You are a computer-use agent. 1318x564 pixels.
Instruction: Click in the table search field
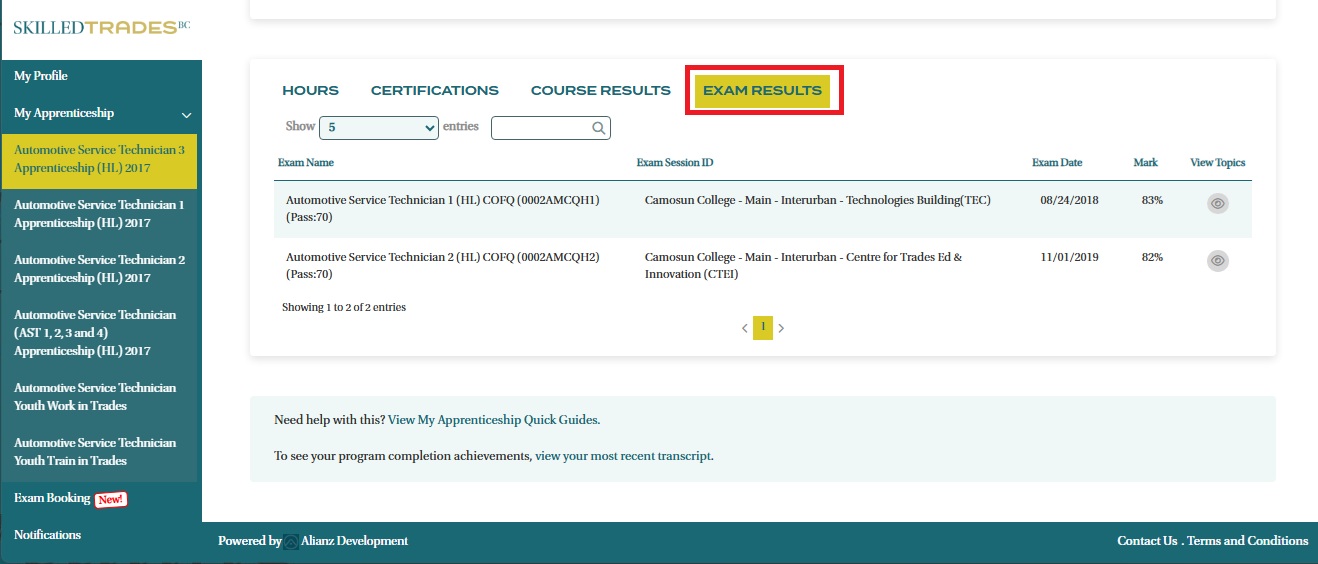click(x=541, y=128)
